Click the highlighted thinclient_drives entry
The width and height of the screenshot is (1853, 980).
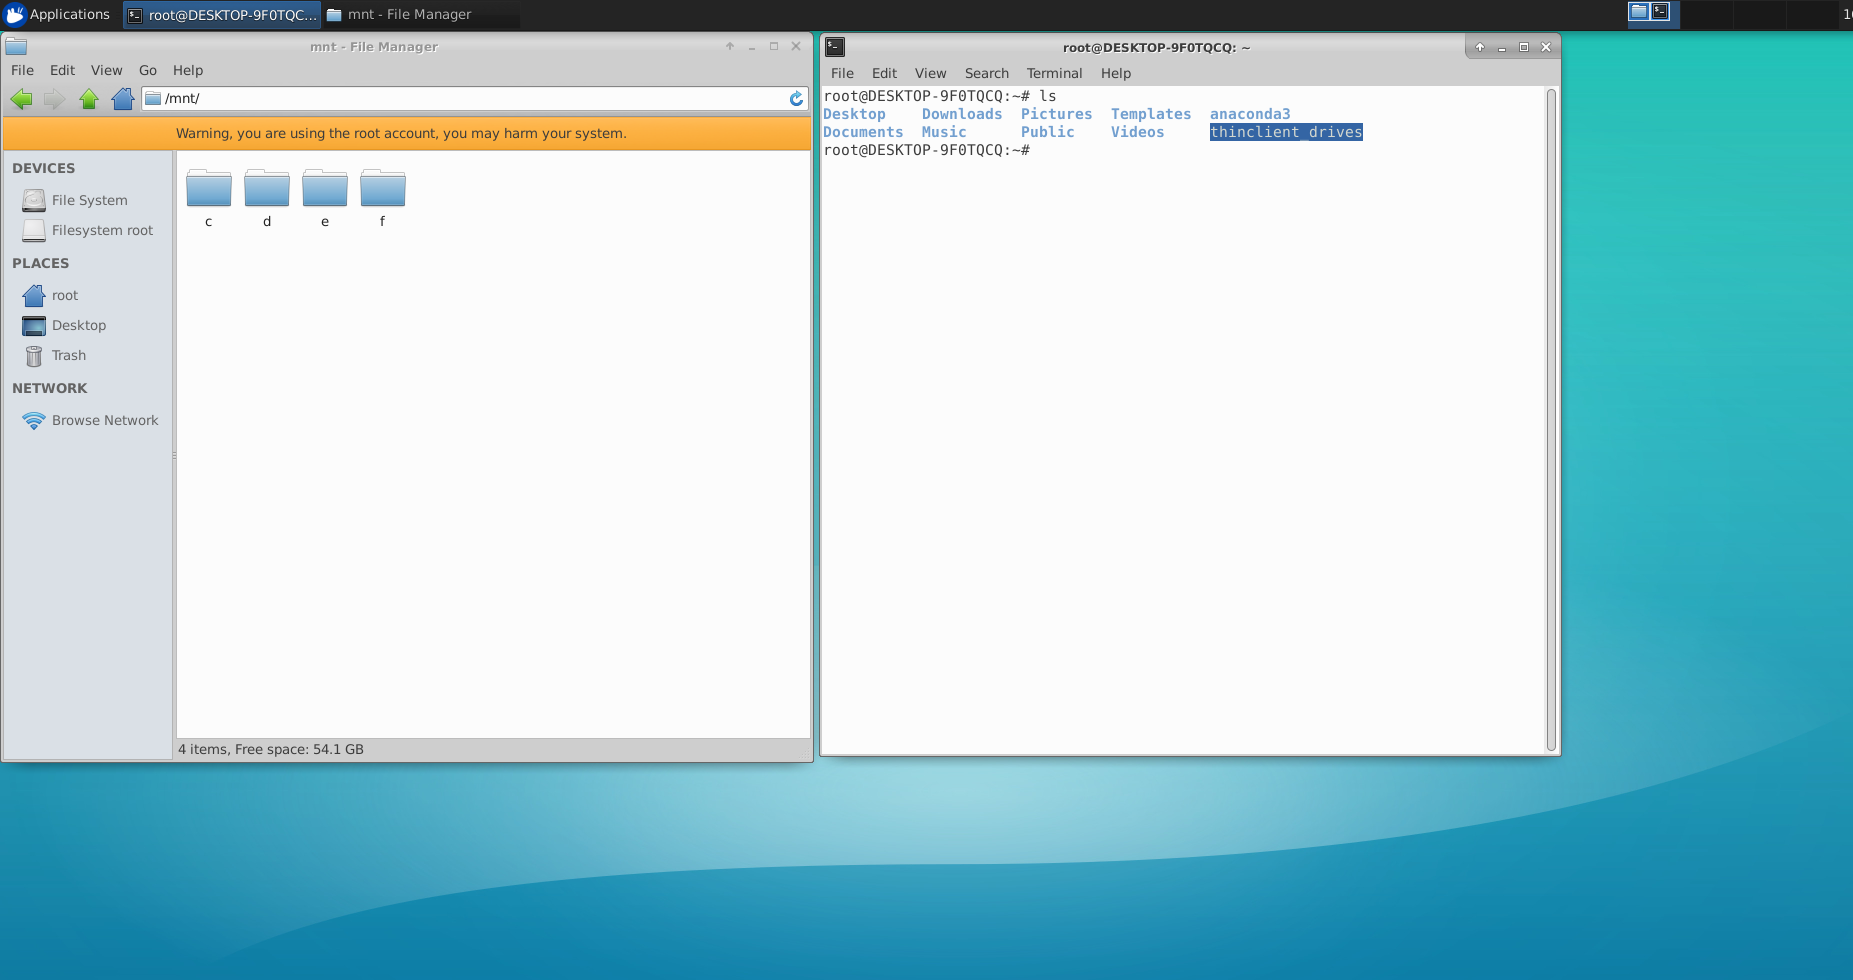1286,132
